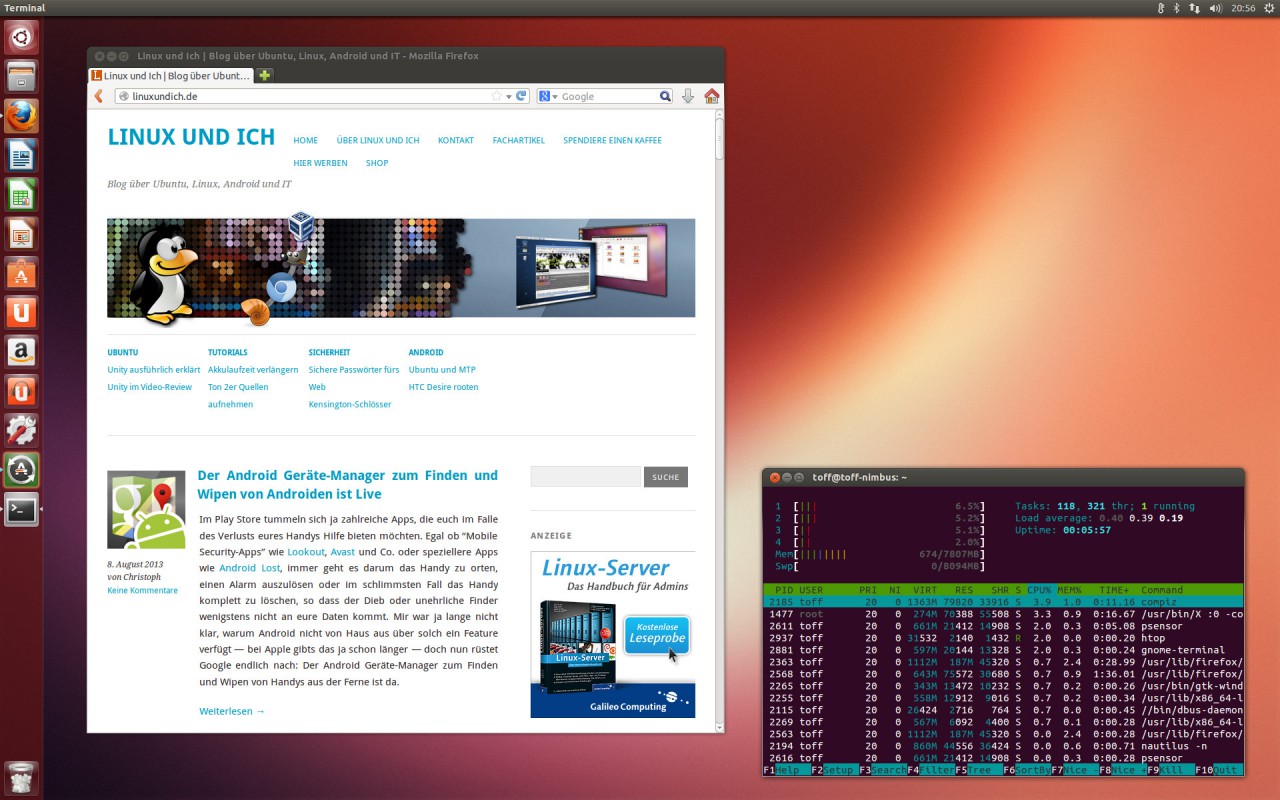Open LibreOffice Writer from the launcher
Image resolution: width=1280 pixels, height=800 pixels.
pyautogui.click(x=21, y=155)
